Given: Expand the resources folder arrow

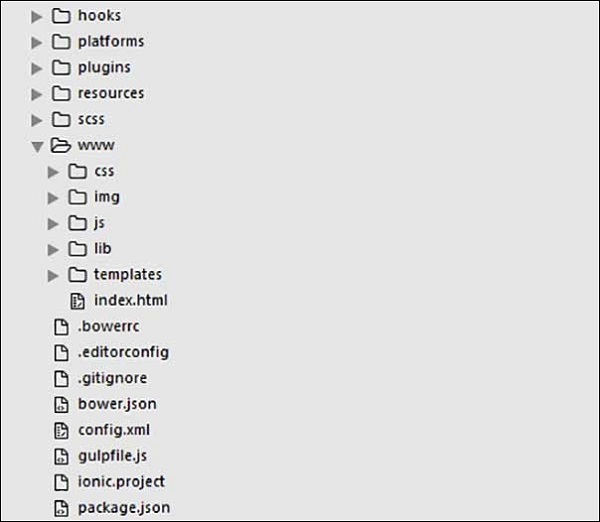Looking at the screenshot, I should [x=37, y=94].
